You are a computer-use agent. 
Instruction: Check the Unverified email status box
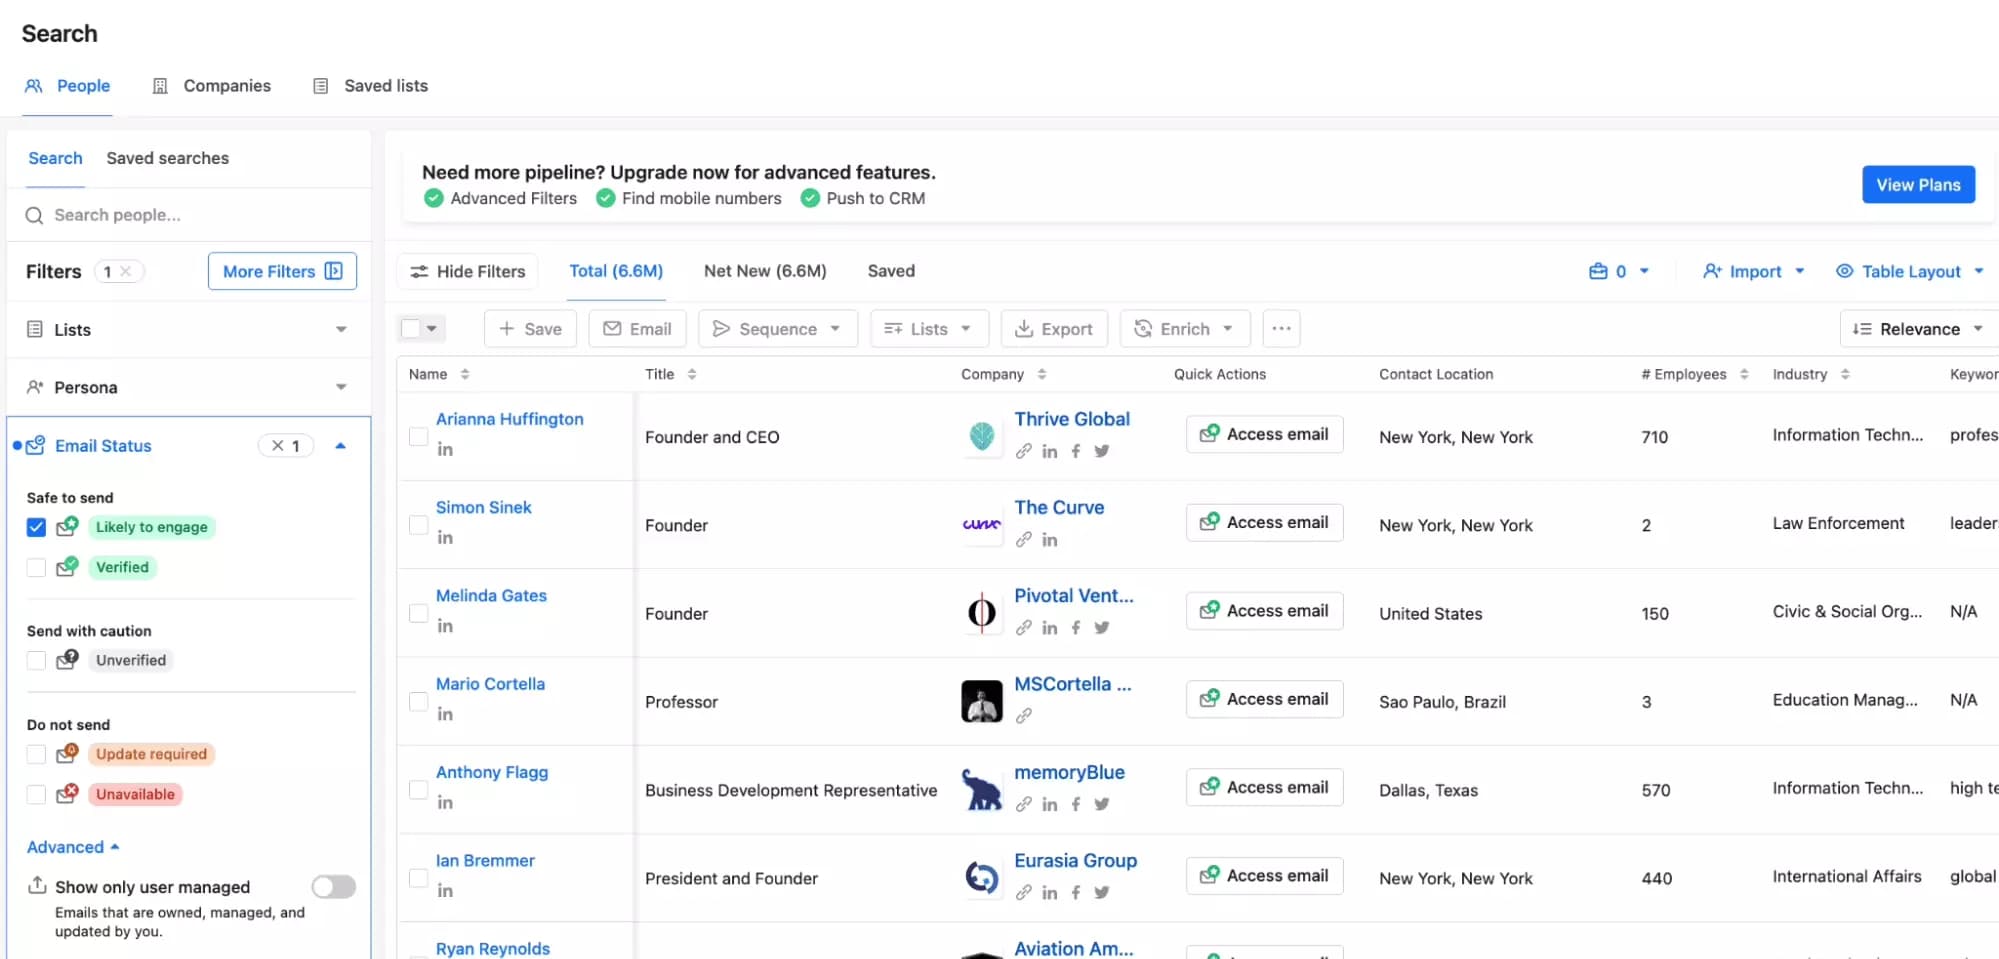pos(36,660)
